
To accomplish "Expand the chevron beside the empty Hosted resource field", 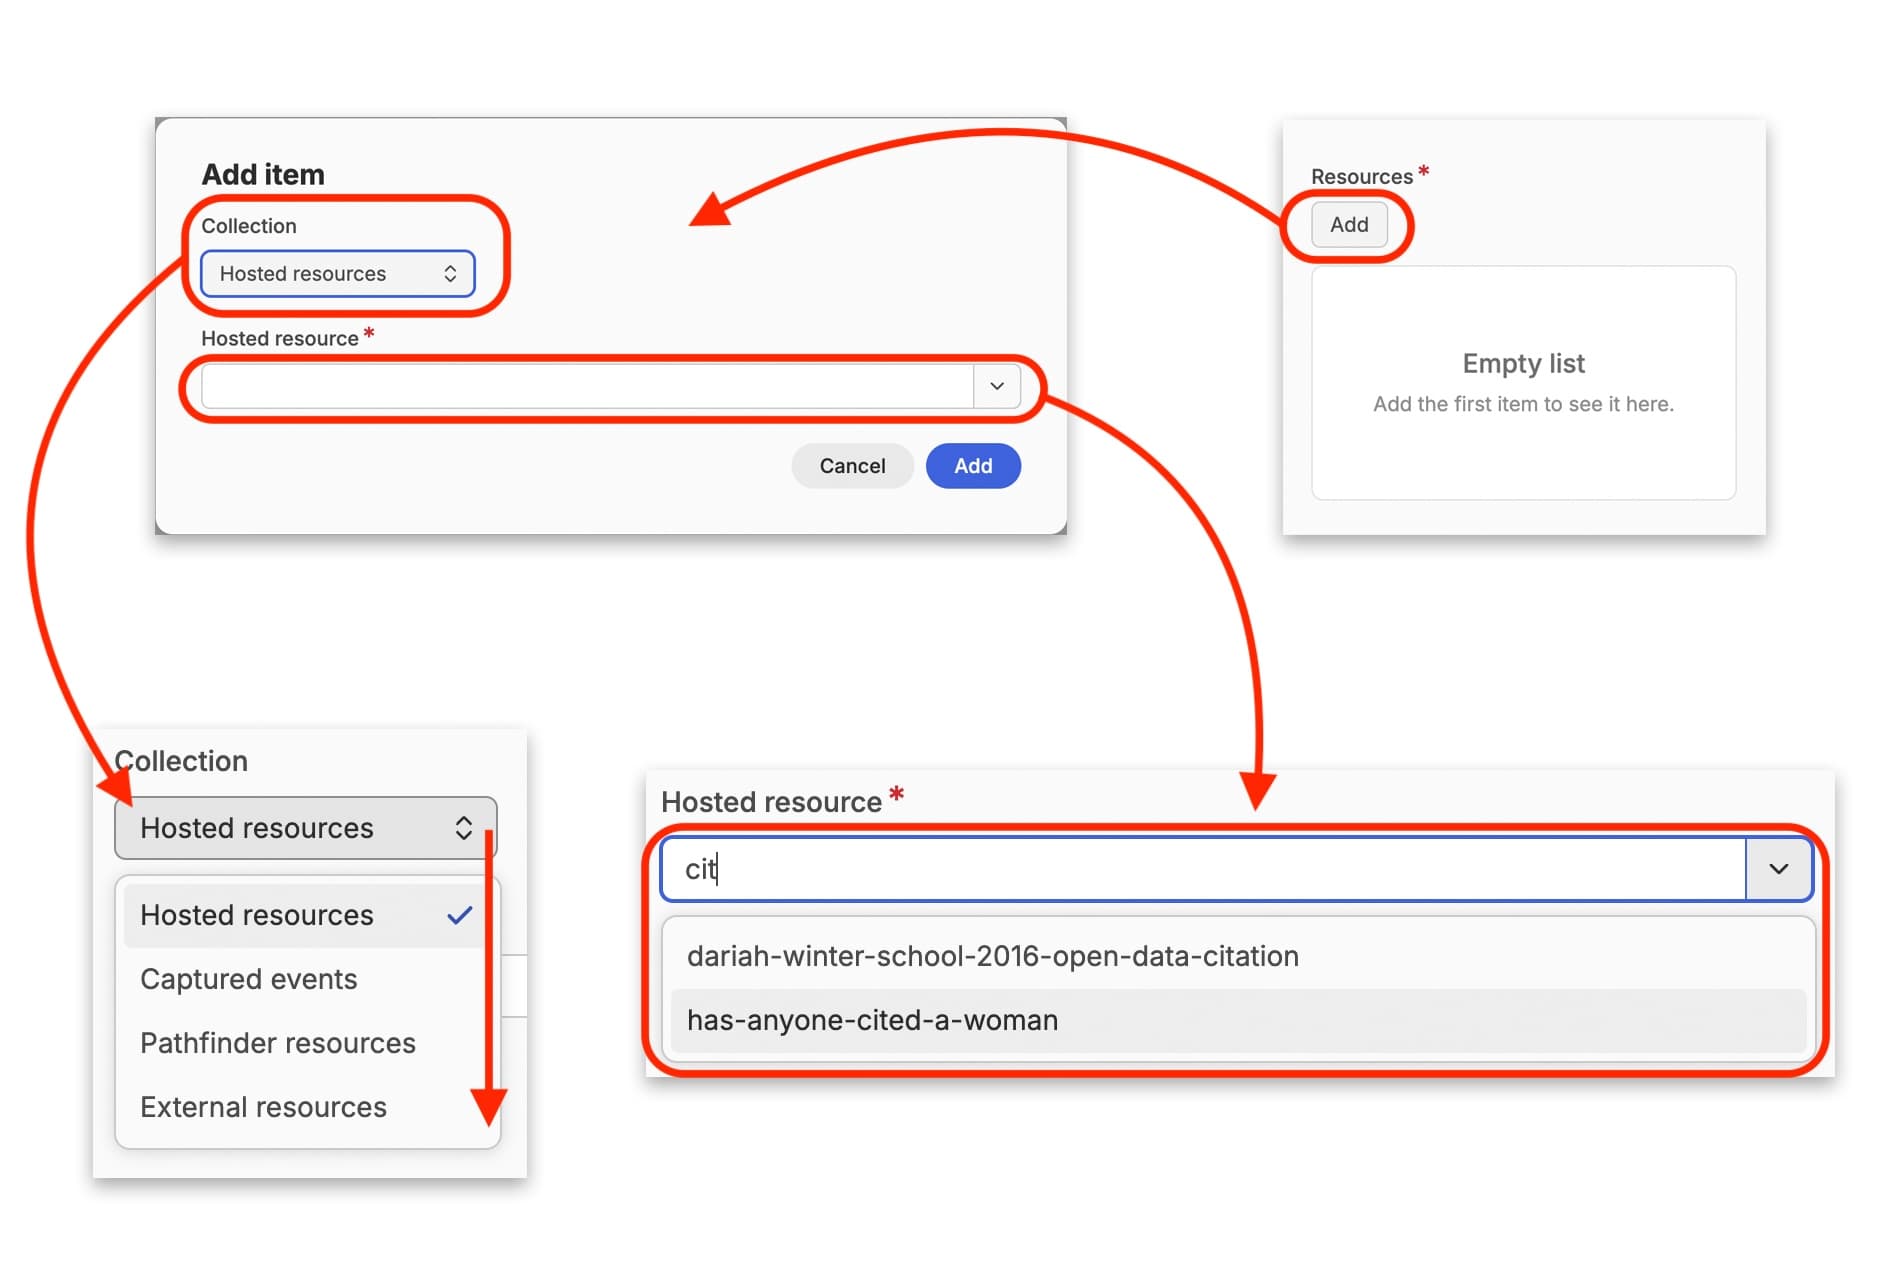I will (x=996, y=387).
